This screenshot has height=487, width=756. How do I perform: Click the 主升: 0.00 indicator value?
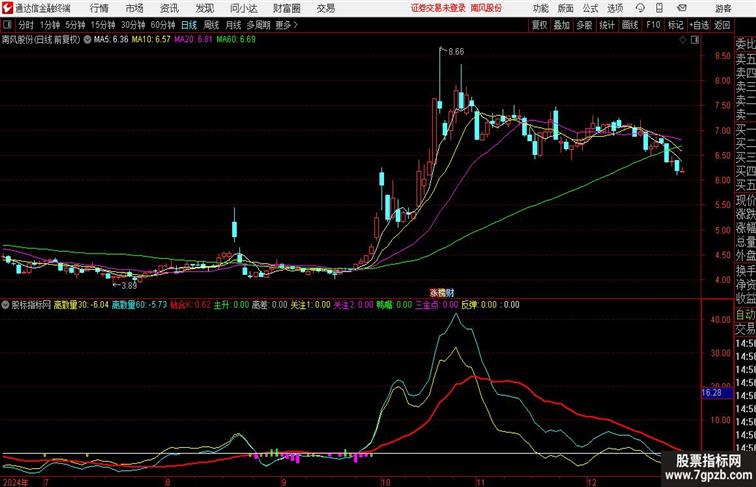(x=231, y=305)
